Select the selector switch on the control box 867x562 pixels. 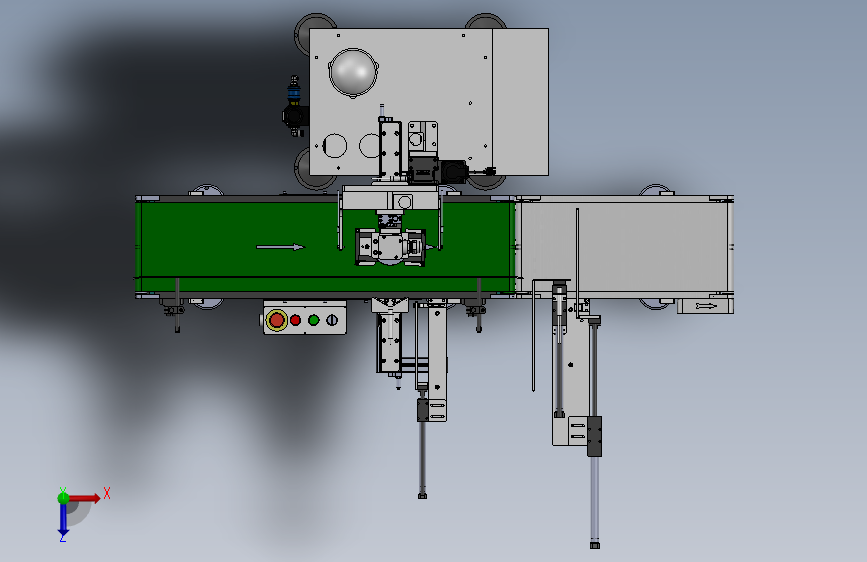[332, 320]
